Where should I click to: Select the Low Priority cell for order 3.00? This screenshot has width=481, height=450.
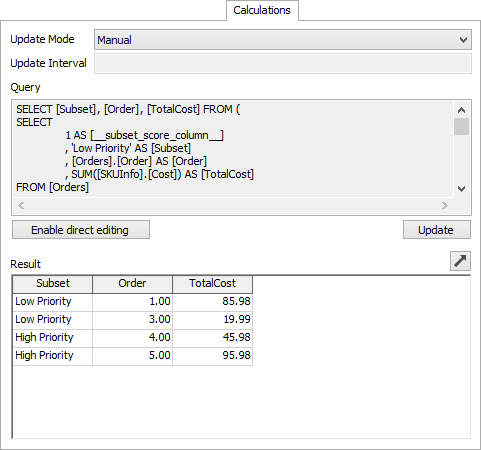coord(53,320)
